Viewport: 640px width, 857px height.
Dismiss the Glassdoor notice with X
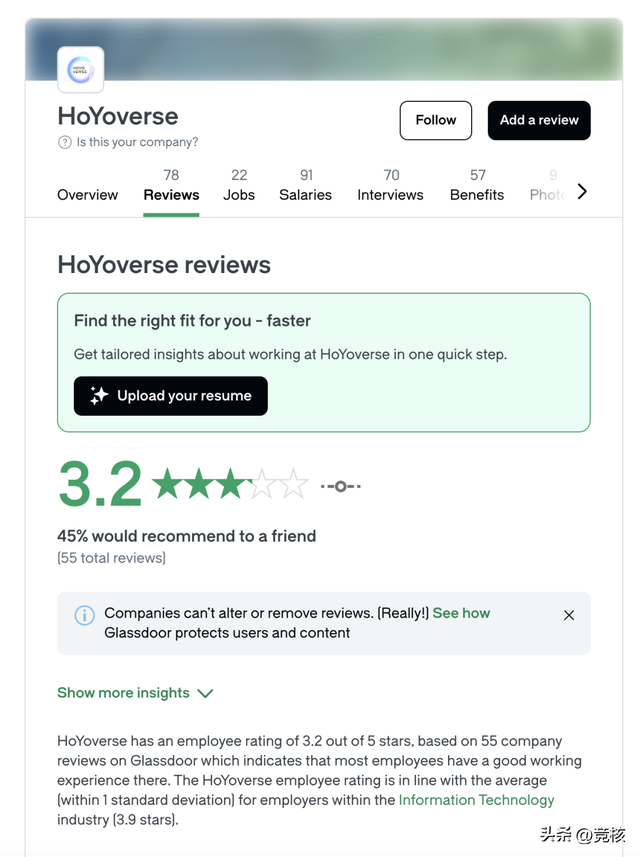(569, 615)
